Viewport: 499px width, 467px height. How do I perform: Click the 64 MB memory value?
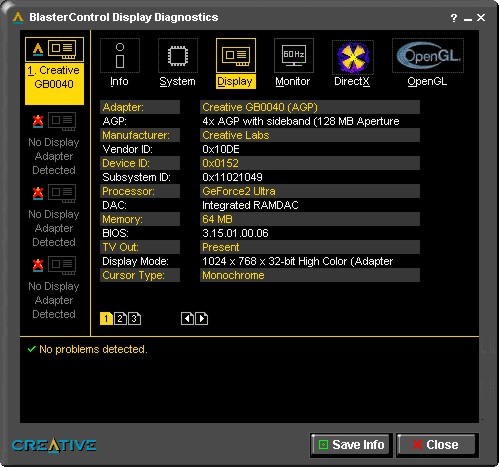pyautogui.click(x=310, y=219)
